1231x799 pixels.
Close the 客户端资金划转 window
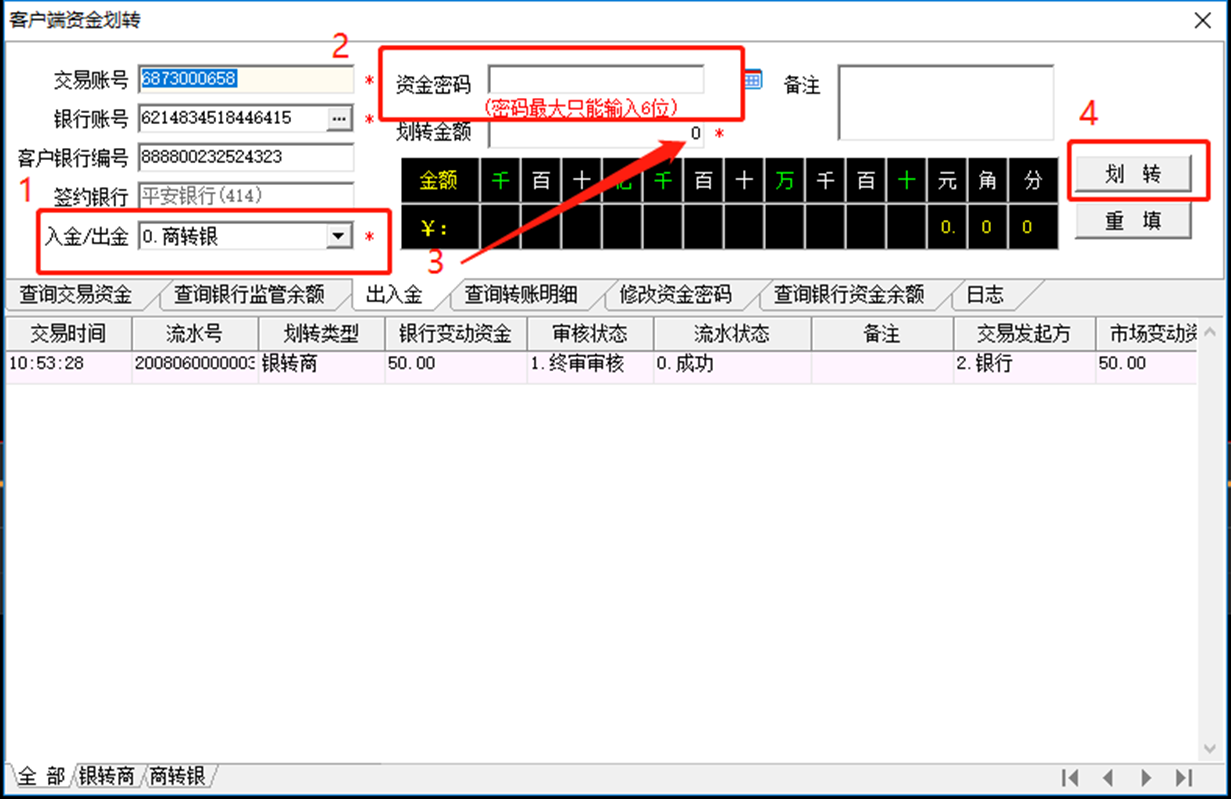pos(1203,19)
